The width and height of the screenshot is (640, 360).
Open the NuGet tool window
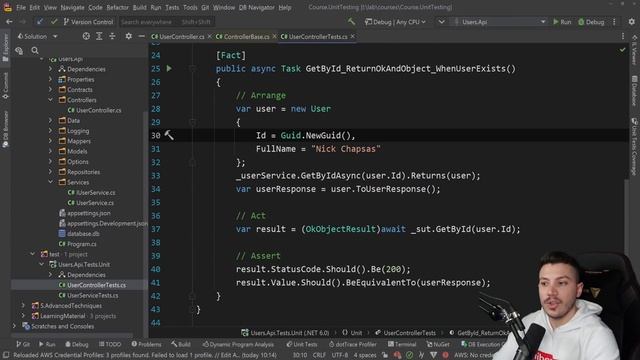coord(438,344)
